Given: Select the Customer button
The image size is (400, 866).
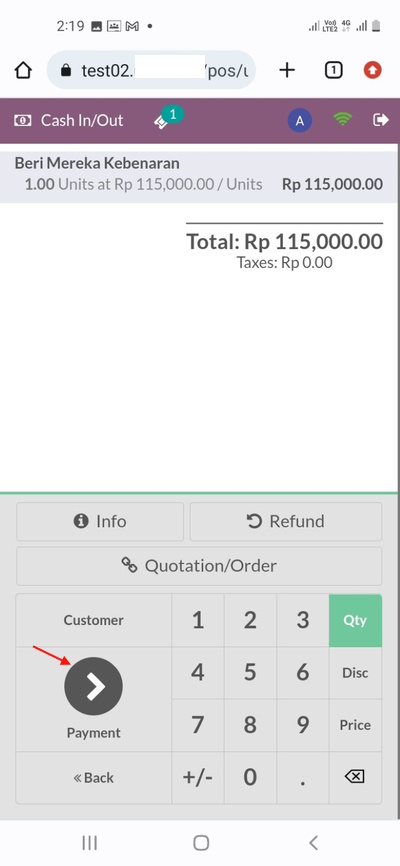Looking at the screenshot, I should click(x=93, y=620).
